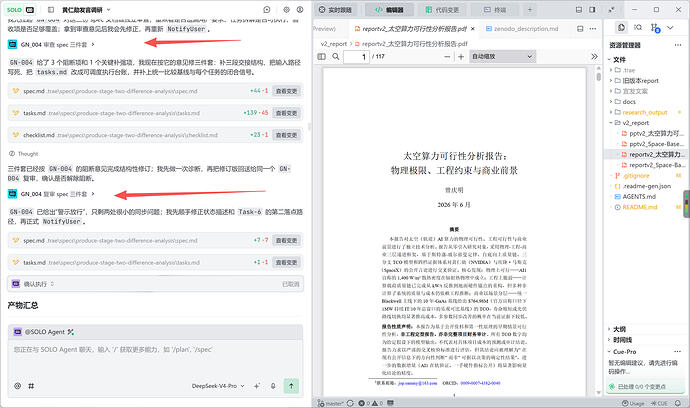Switch to the 编辑器 tab
Image resolution: width=690 pixels, height=408 pixels.
point(389,10)
